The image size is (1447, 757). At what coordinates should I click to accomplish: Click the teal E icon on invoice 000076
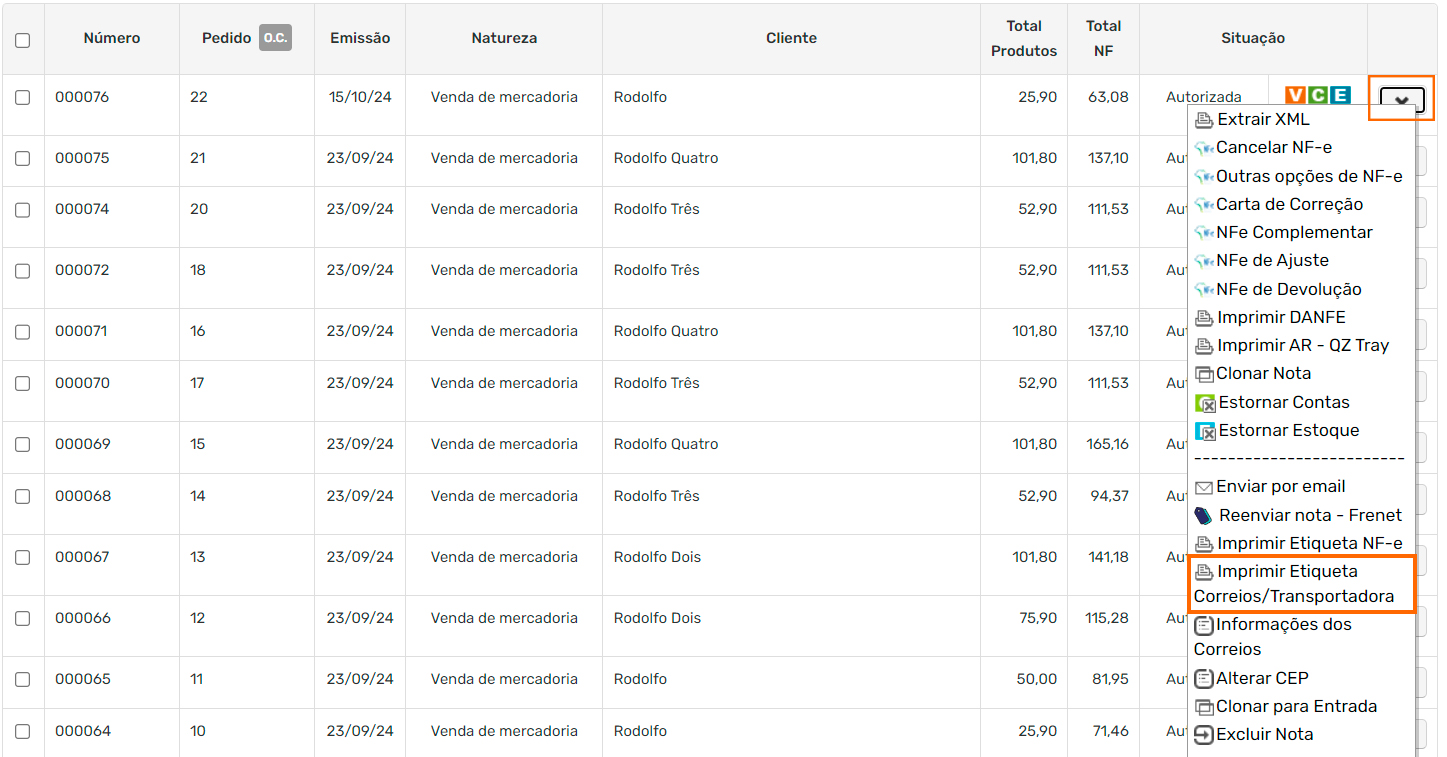pos(1340,95)
